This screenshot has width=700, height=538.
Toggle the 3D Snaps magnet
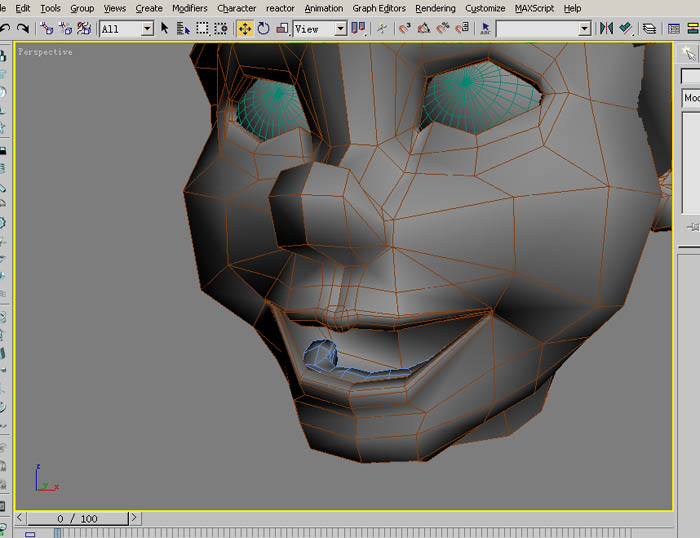click(404, 29)
